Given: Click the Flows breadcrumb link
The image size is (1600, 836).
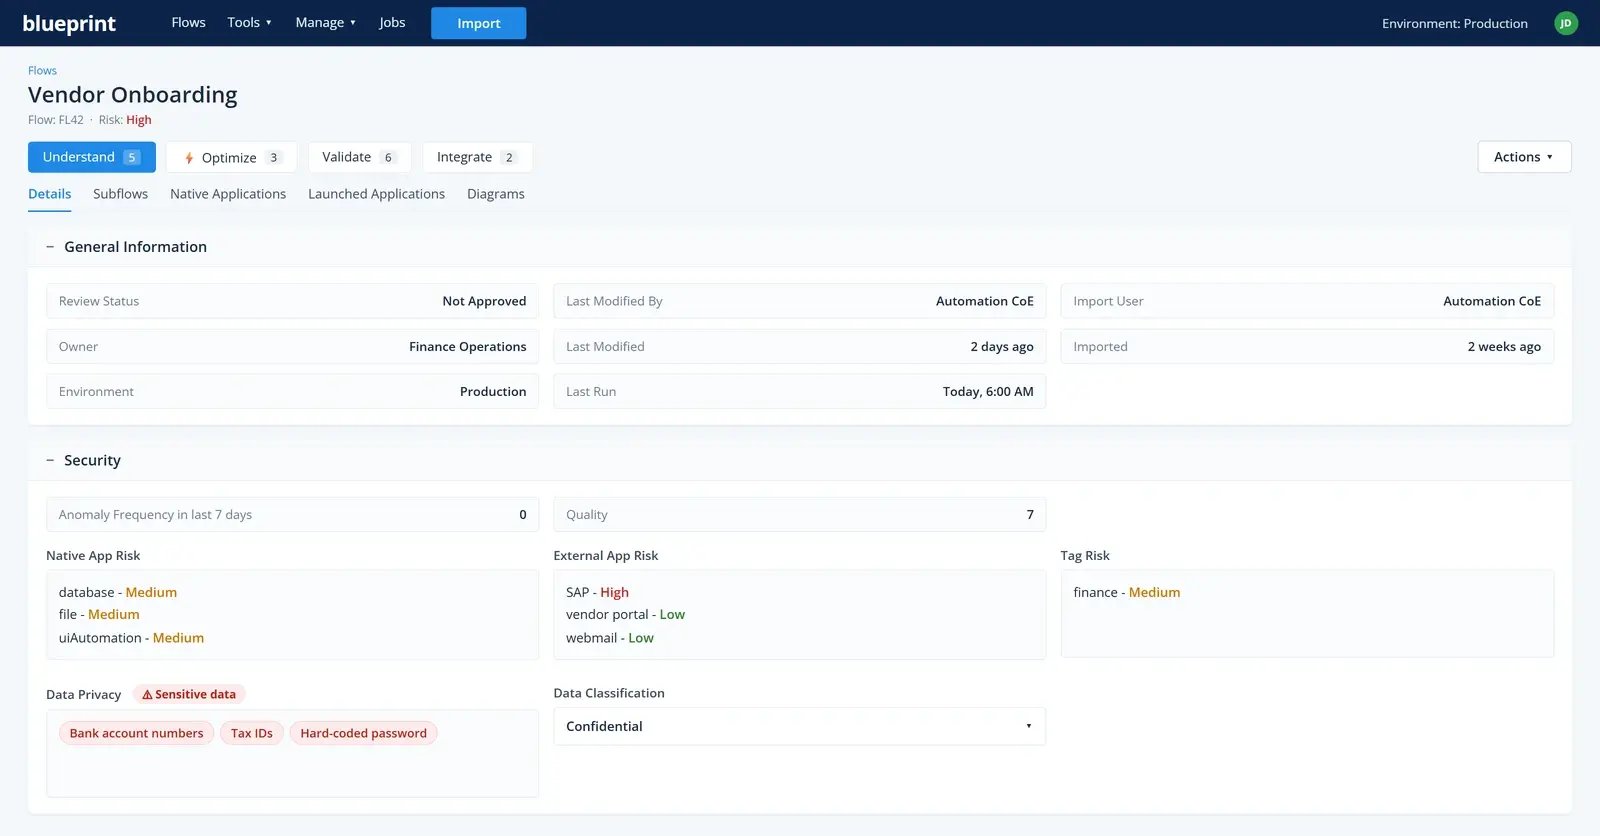Looking at the screenshot, I should [x=42, y=70].
